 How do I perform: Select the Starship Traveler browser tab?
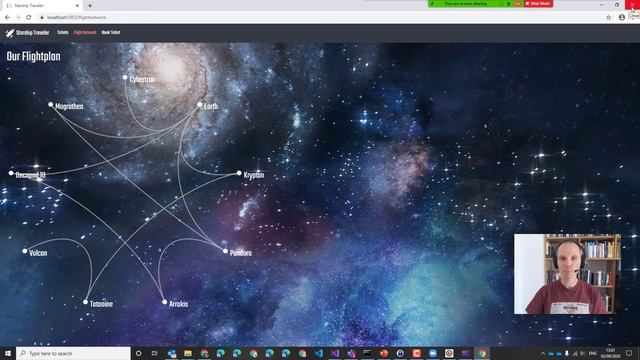coord(42,6)
